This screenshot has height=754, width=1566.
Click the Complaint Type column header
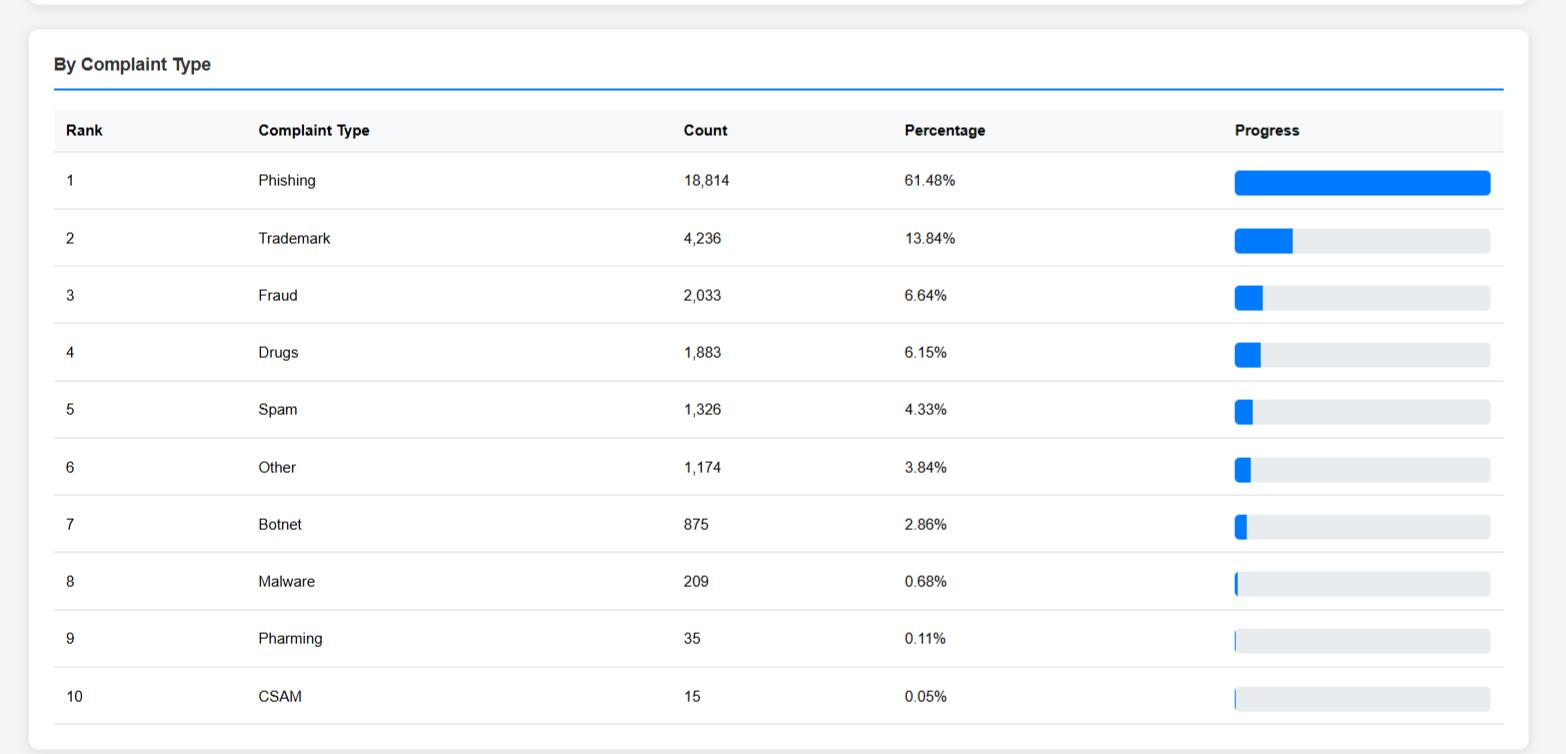313,130
